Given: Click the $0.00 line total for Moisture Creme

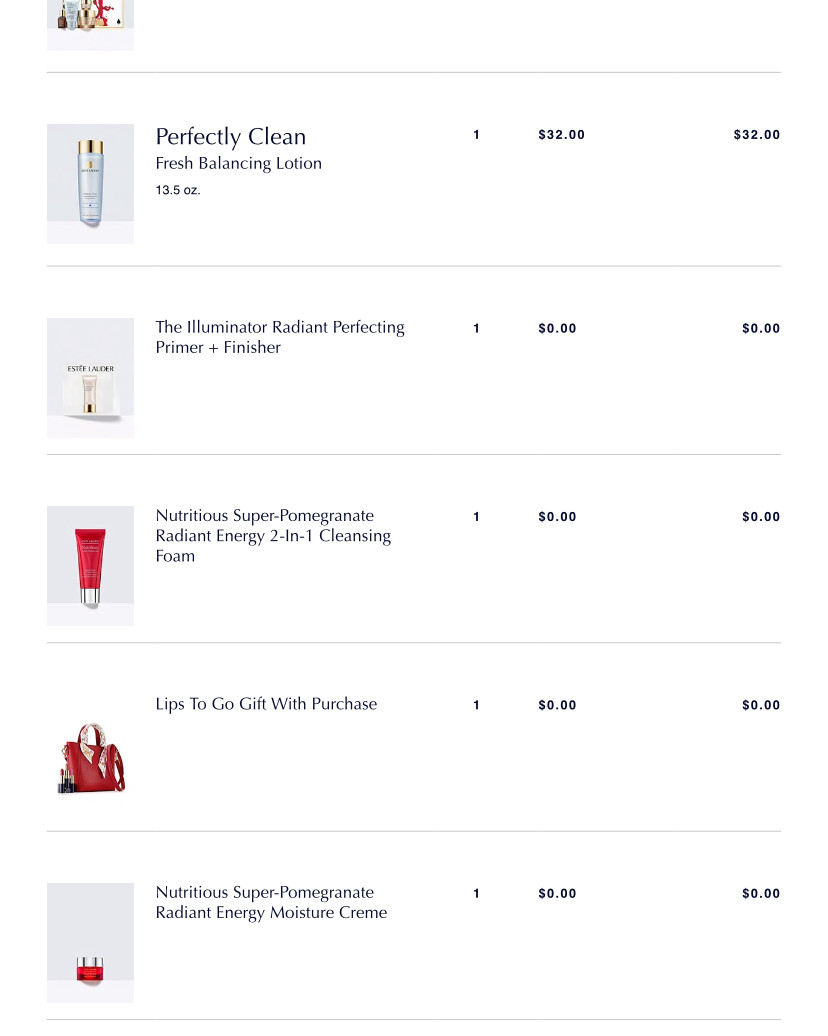Looking at the screenshot, I should [x=760, y=894].
